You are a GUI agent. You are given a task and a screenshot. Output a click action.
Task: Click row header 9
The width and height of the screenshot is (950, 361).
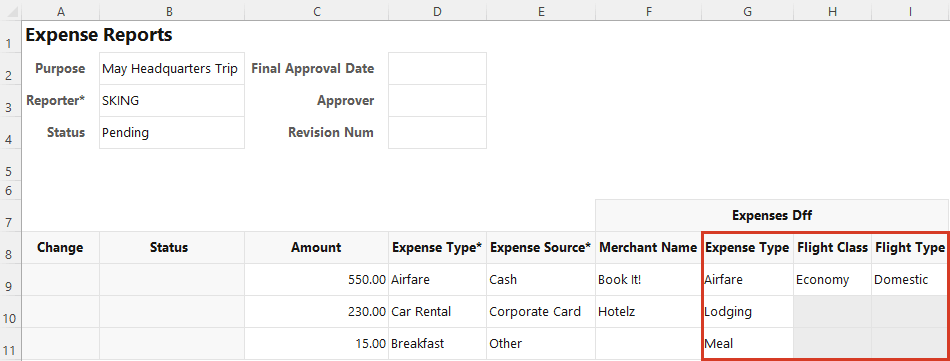pyautogui.click(x=10, y=280)
